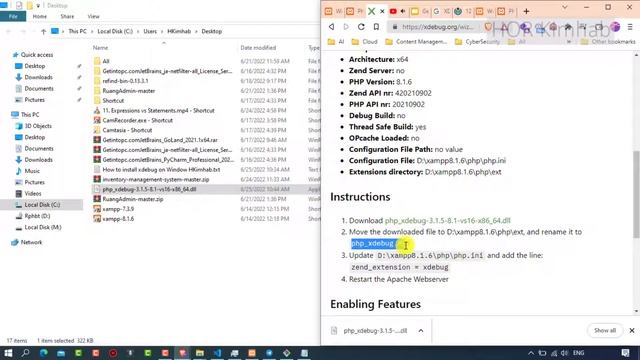Open Other bookmarks folder
This screenshot has height=360, width=640.
[x=608, y=42]
